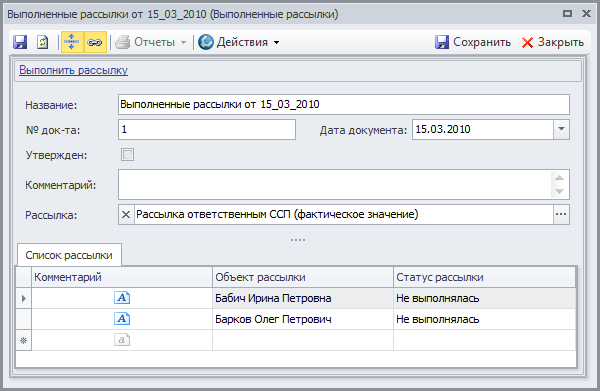
Task: Click the Статус рассылки column header
Action: click(484, 277)
